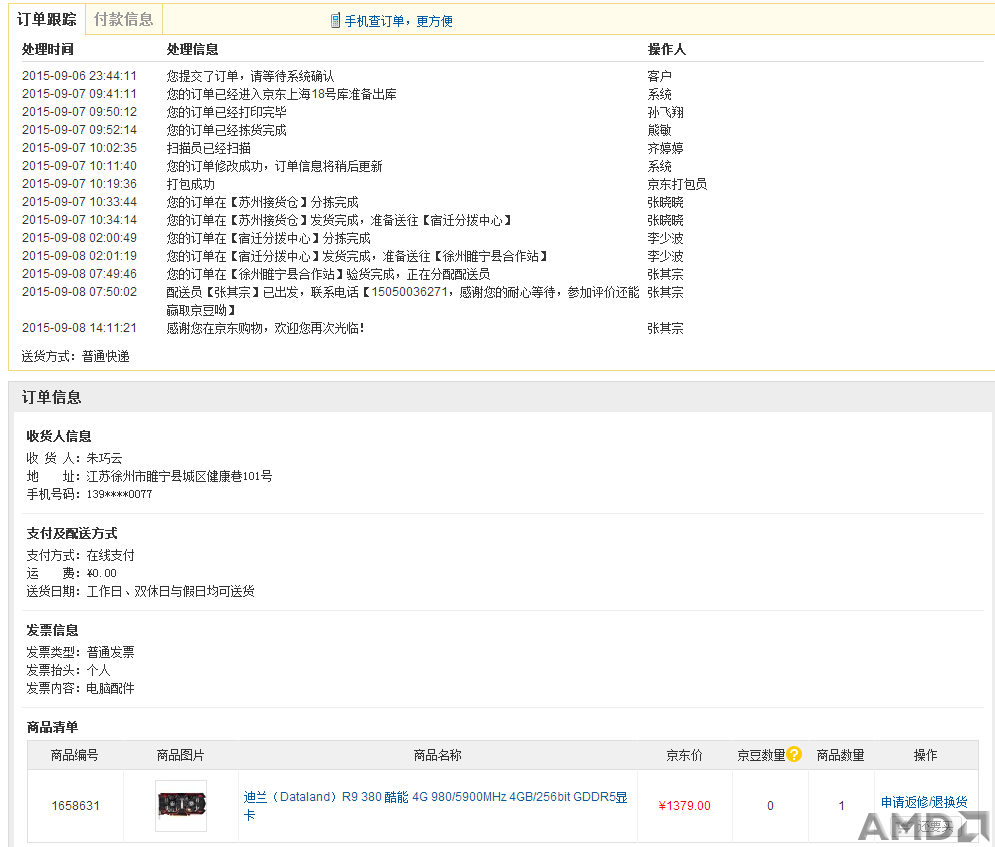Click 发票内容:电脑配件 text
The width and height of the screenshot is (995, 847).
coord(81,688)
